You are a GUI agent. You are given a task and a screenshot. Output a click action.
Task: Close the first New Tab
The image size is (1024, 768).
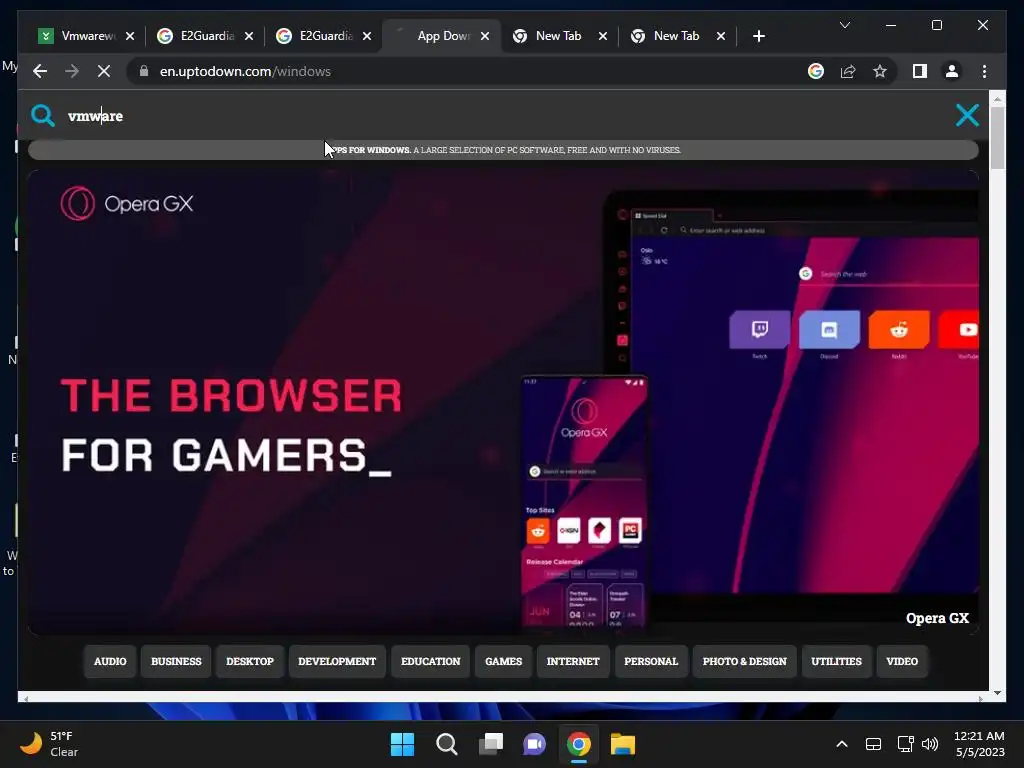click(603, 36)
